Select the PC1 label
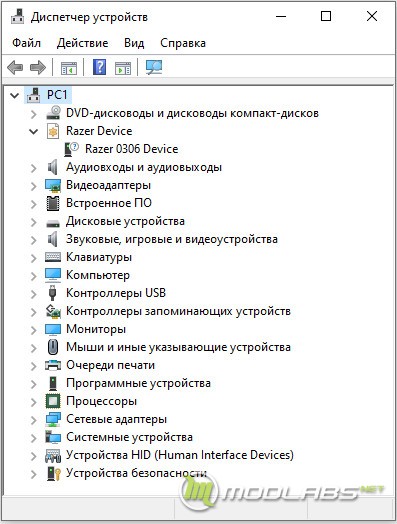This screenshot has height=524, width=397. click(57, 95)
